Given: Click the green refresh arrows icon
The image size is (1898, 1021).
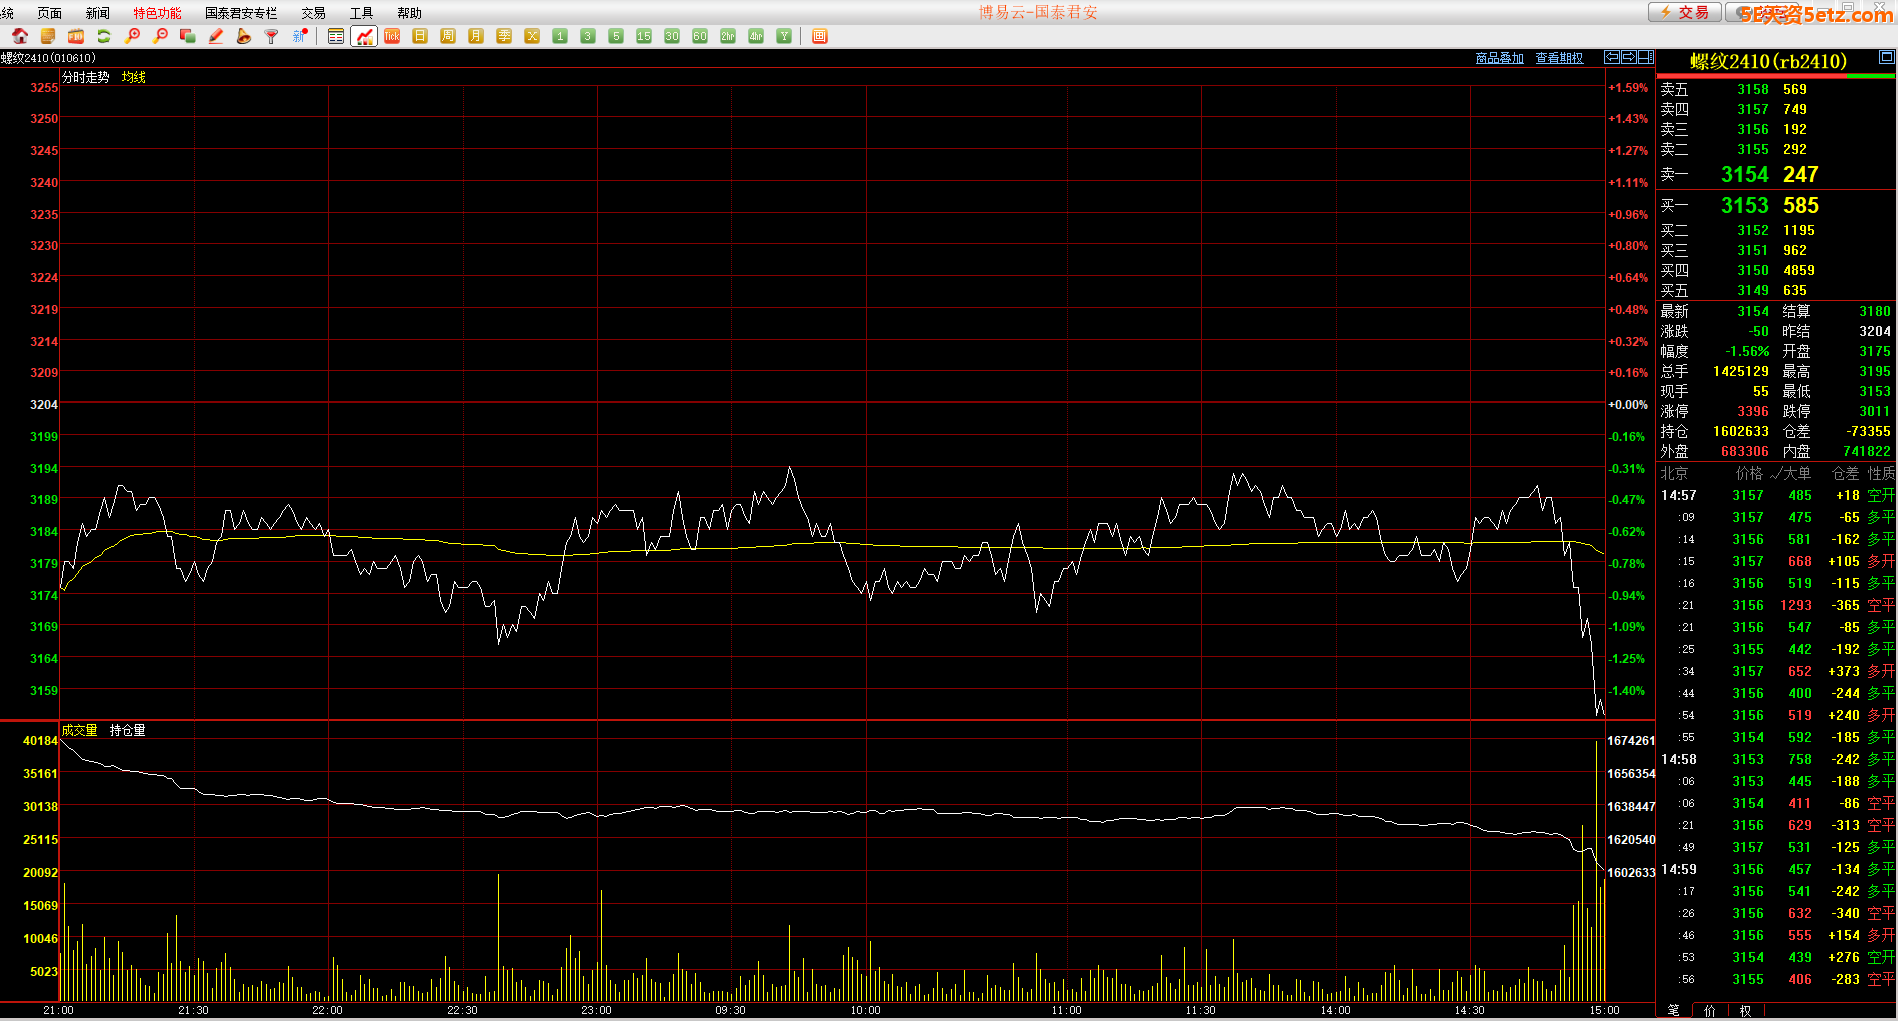Looking at the screenshot, I should pos(103,36).
